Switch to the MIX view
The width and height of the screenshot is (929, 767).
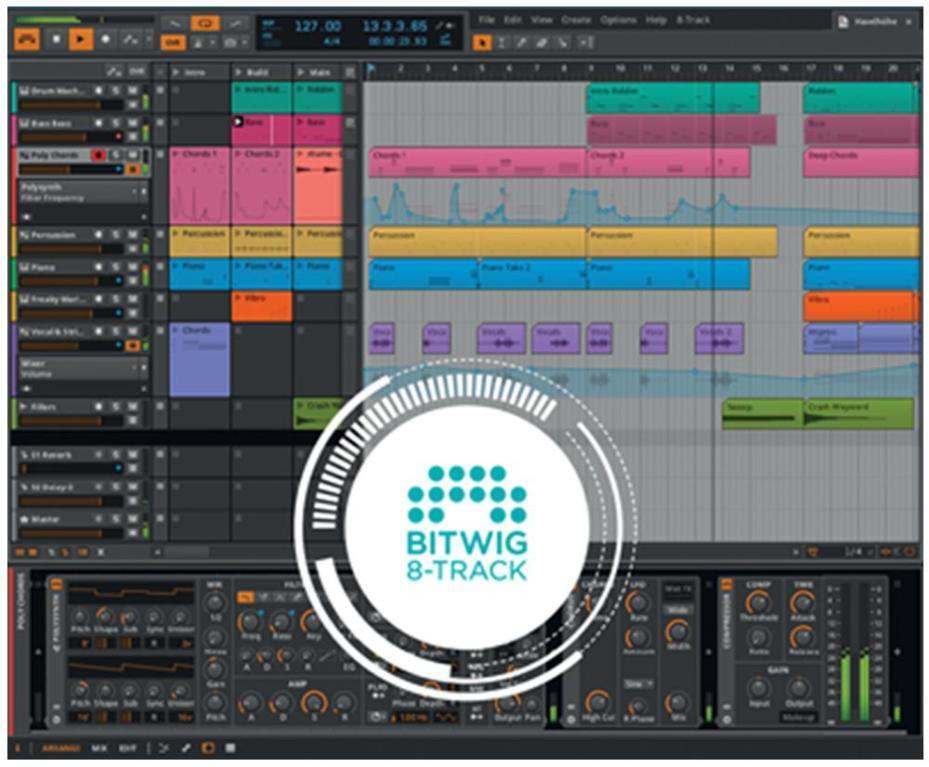tap(99, 748)
